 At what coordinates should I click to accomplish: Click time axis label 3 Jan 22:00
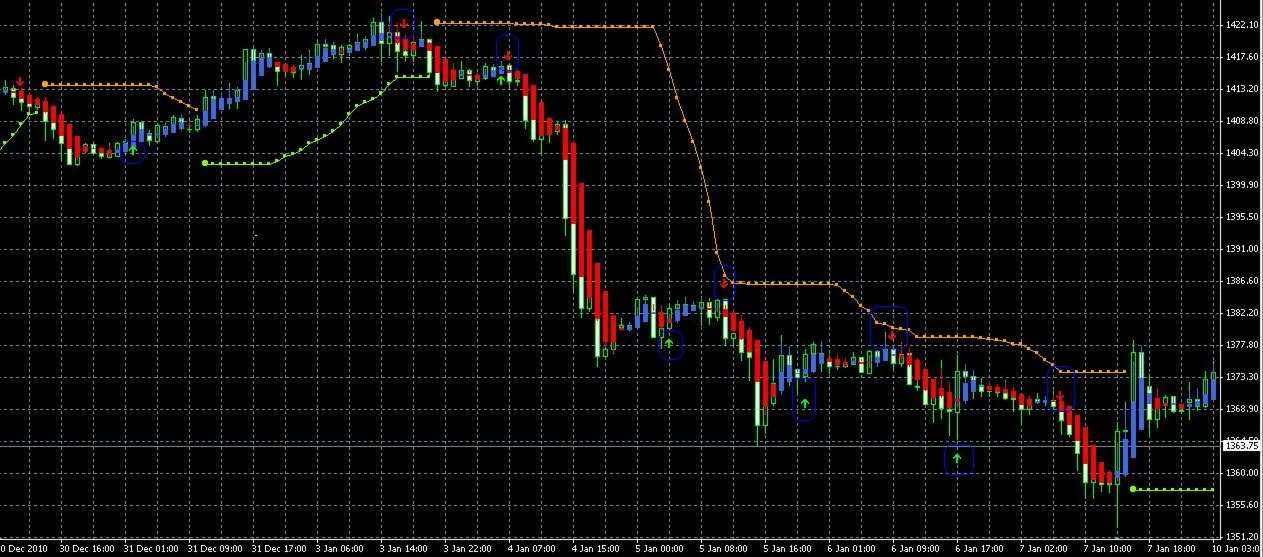click(x=468, y=549)
